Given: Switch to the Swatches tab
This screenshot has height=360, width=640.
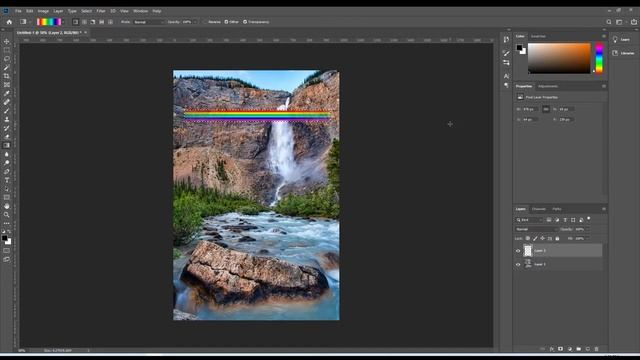Looking at the screenshot, I should [538, 36].
